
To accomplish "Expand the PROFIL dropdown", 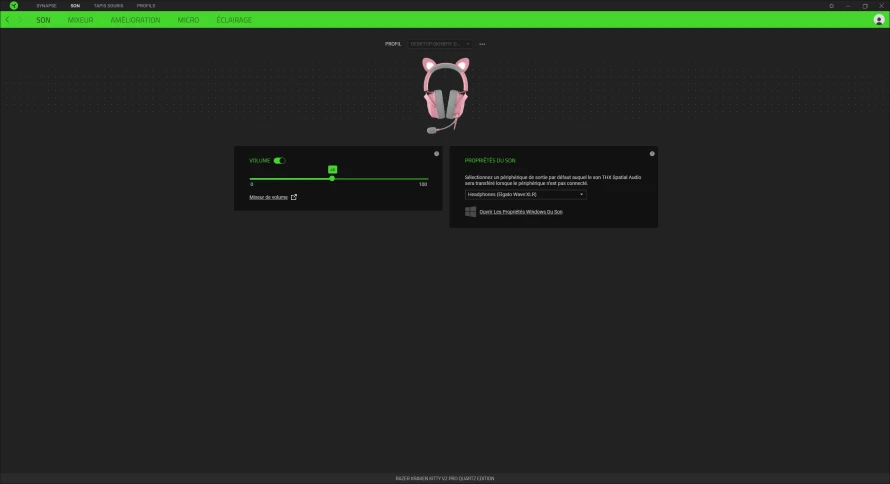I will pyautogui.click(x=440, y=44).
